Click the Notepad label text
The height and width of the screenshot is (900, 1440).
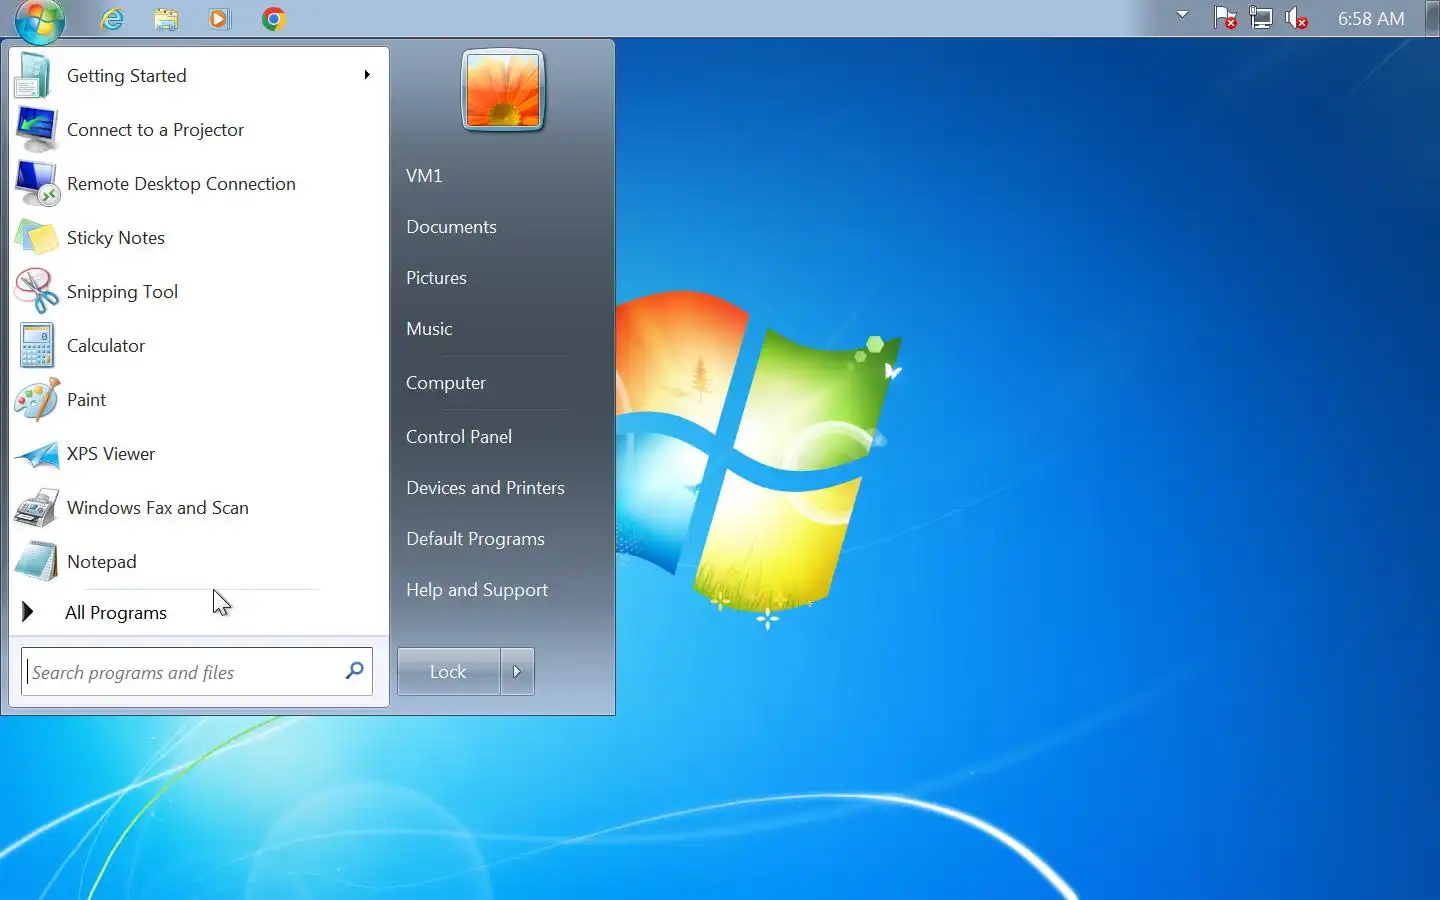tap(102, 562)
